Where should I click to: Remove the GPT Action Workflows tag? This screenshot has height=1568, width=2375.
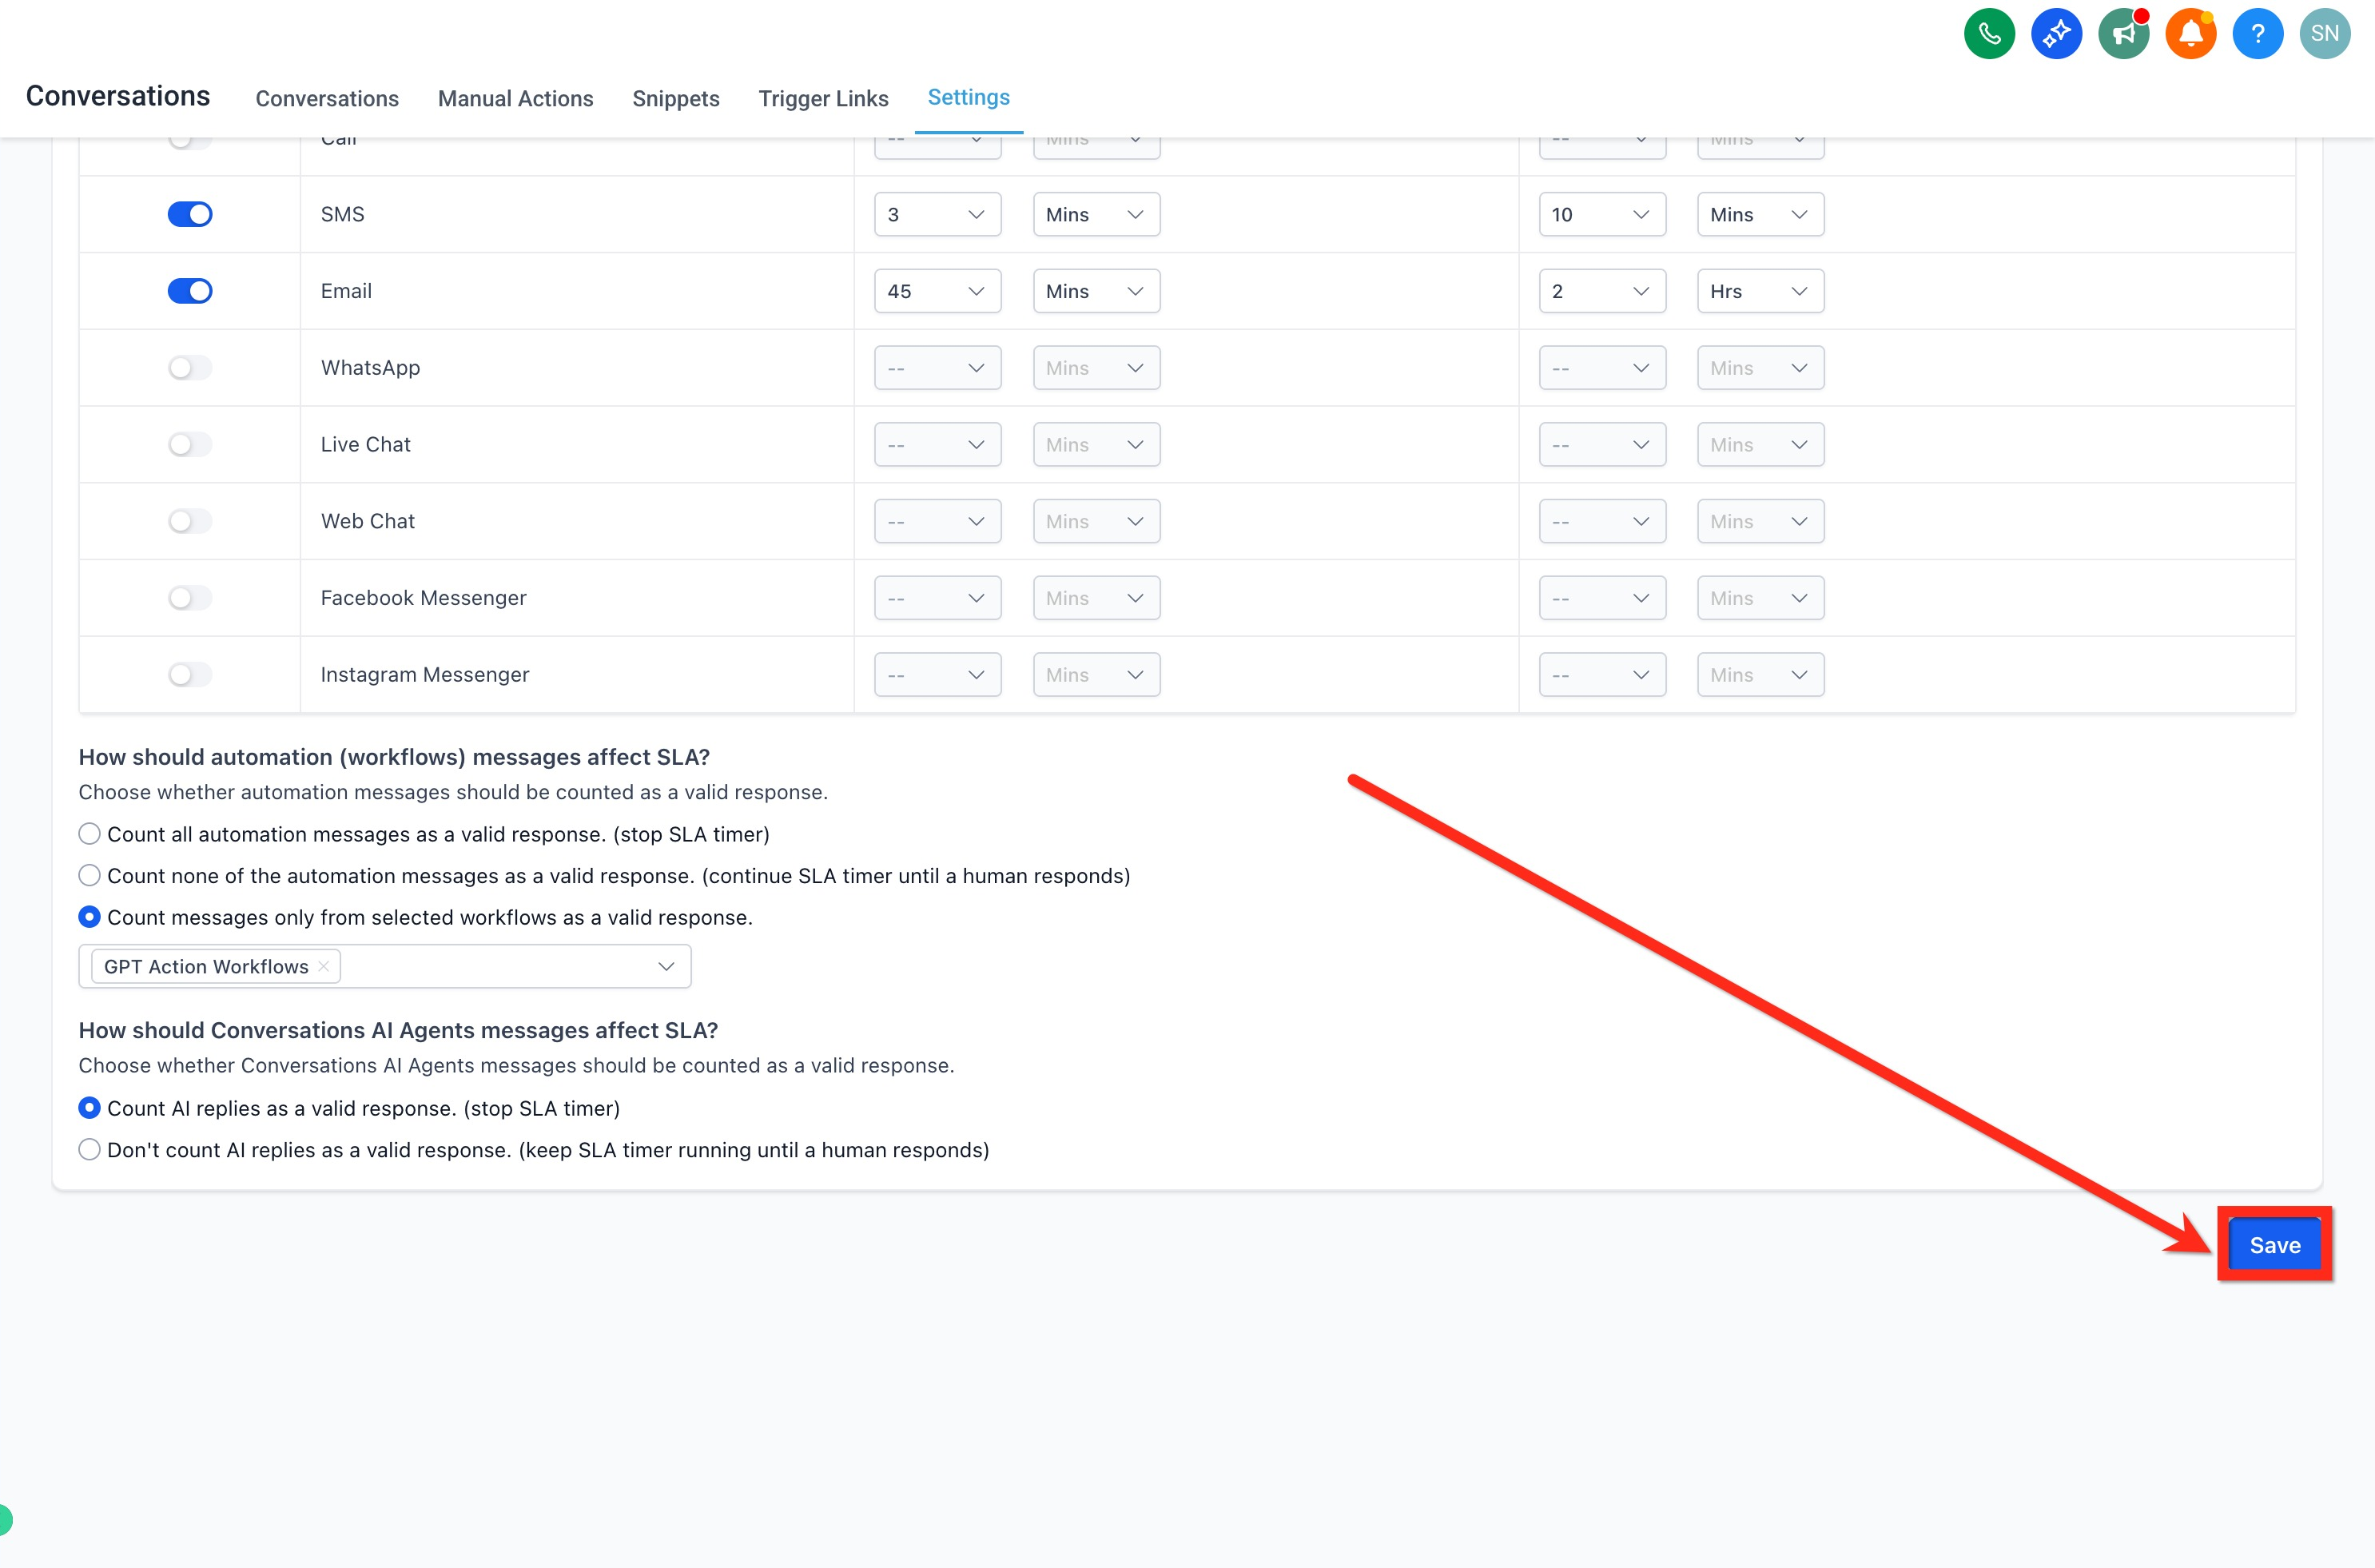coord(323,966)
